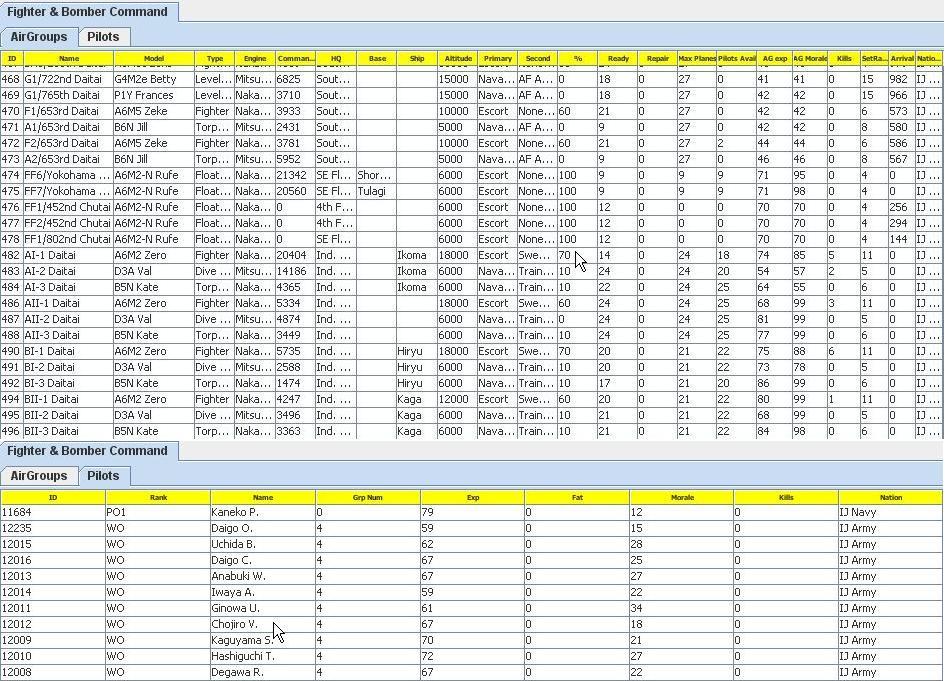Select pilot Chojiro V.
This screenshot has width=947, height=681.
pos(471,624)
